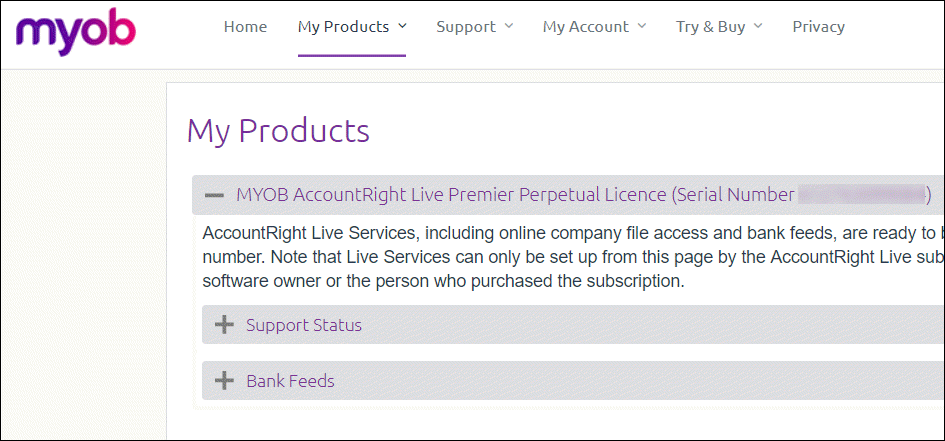This screenshot has height=441, width=945.
Task: Click the dropdown arrow next to Support
Action: point(509,27)
